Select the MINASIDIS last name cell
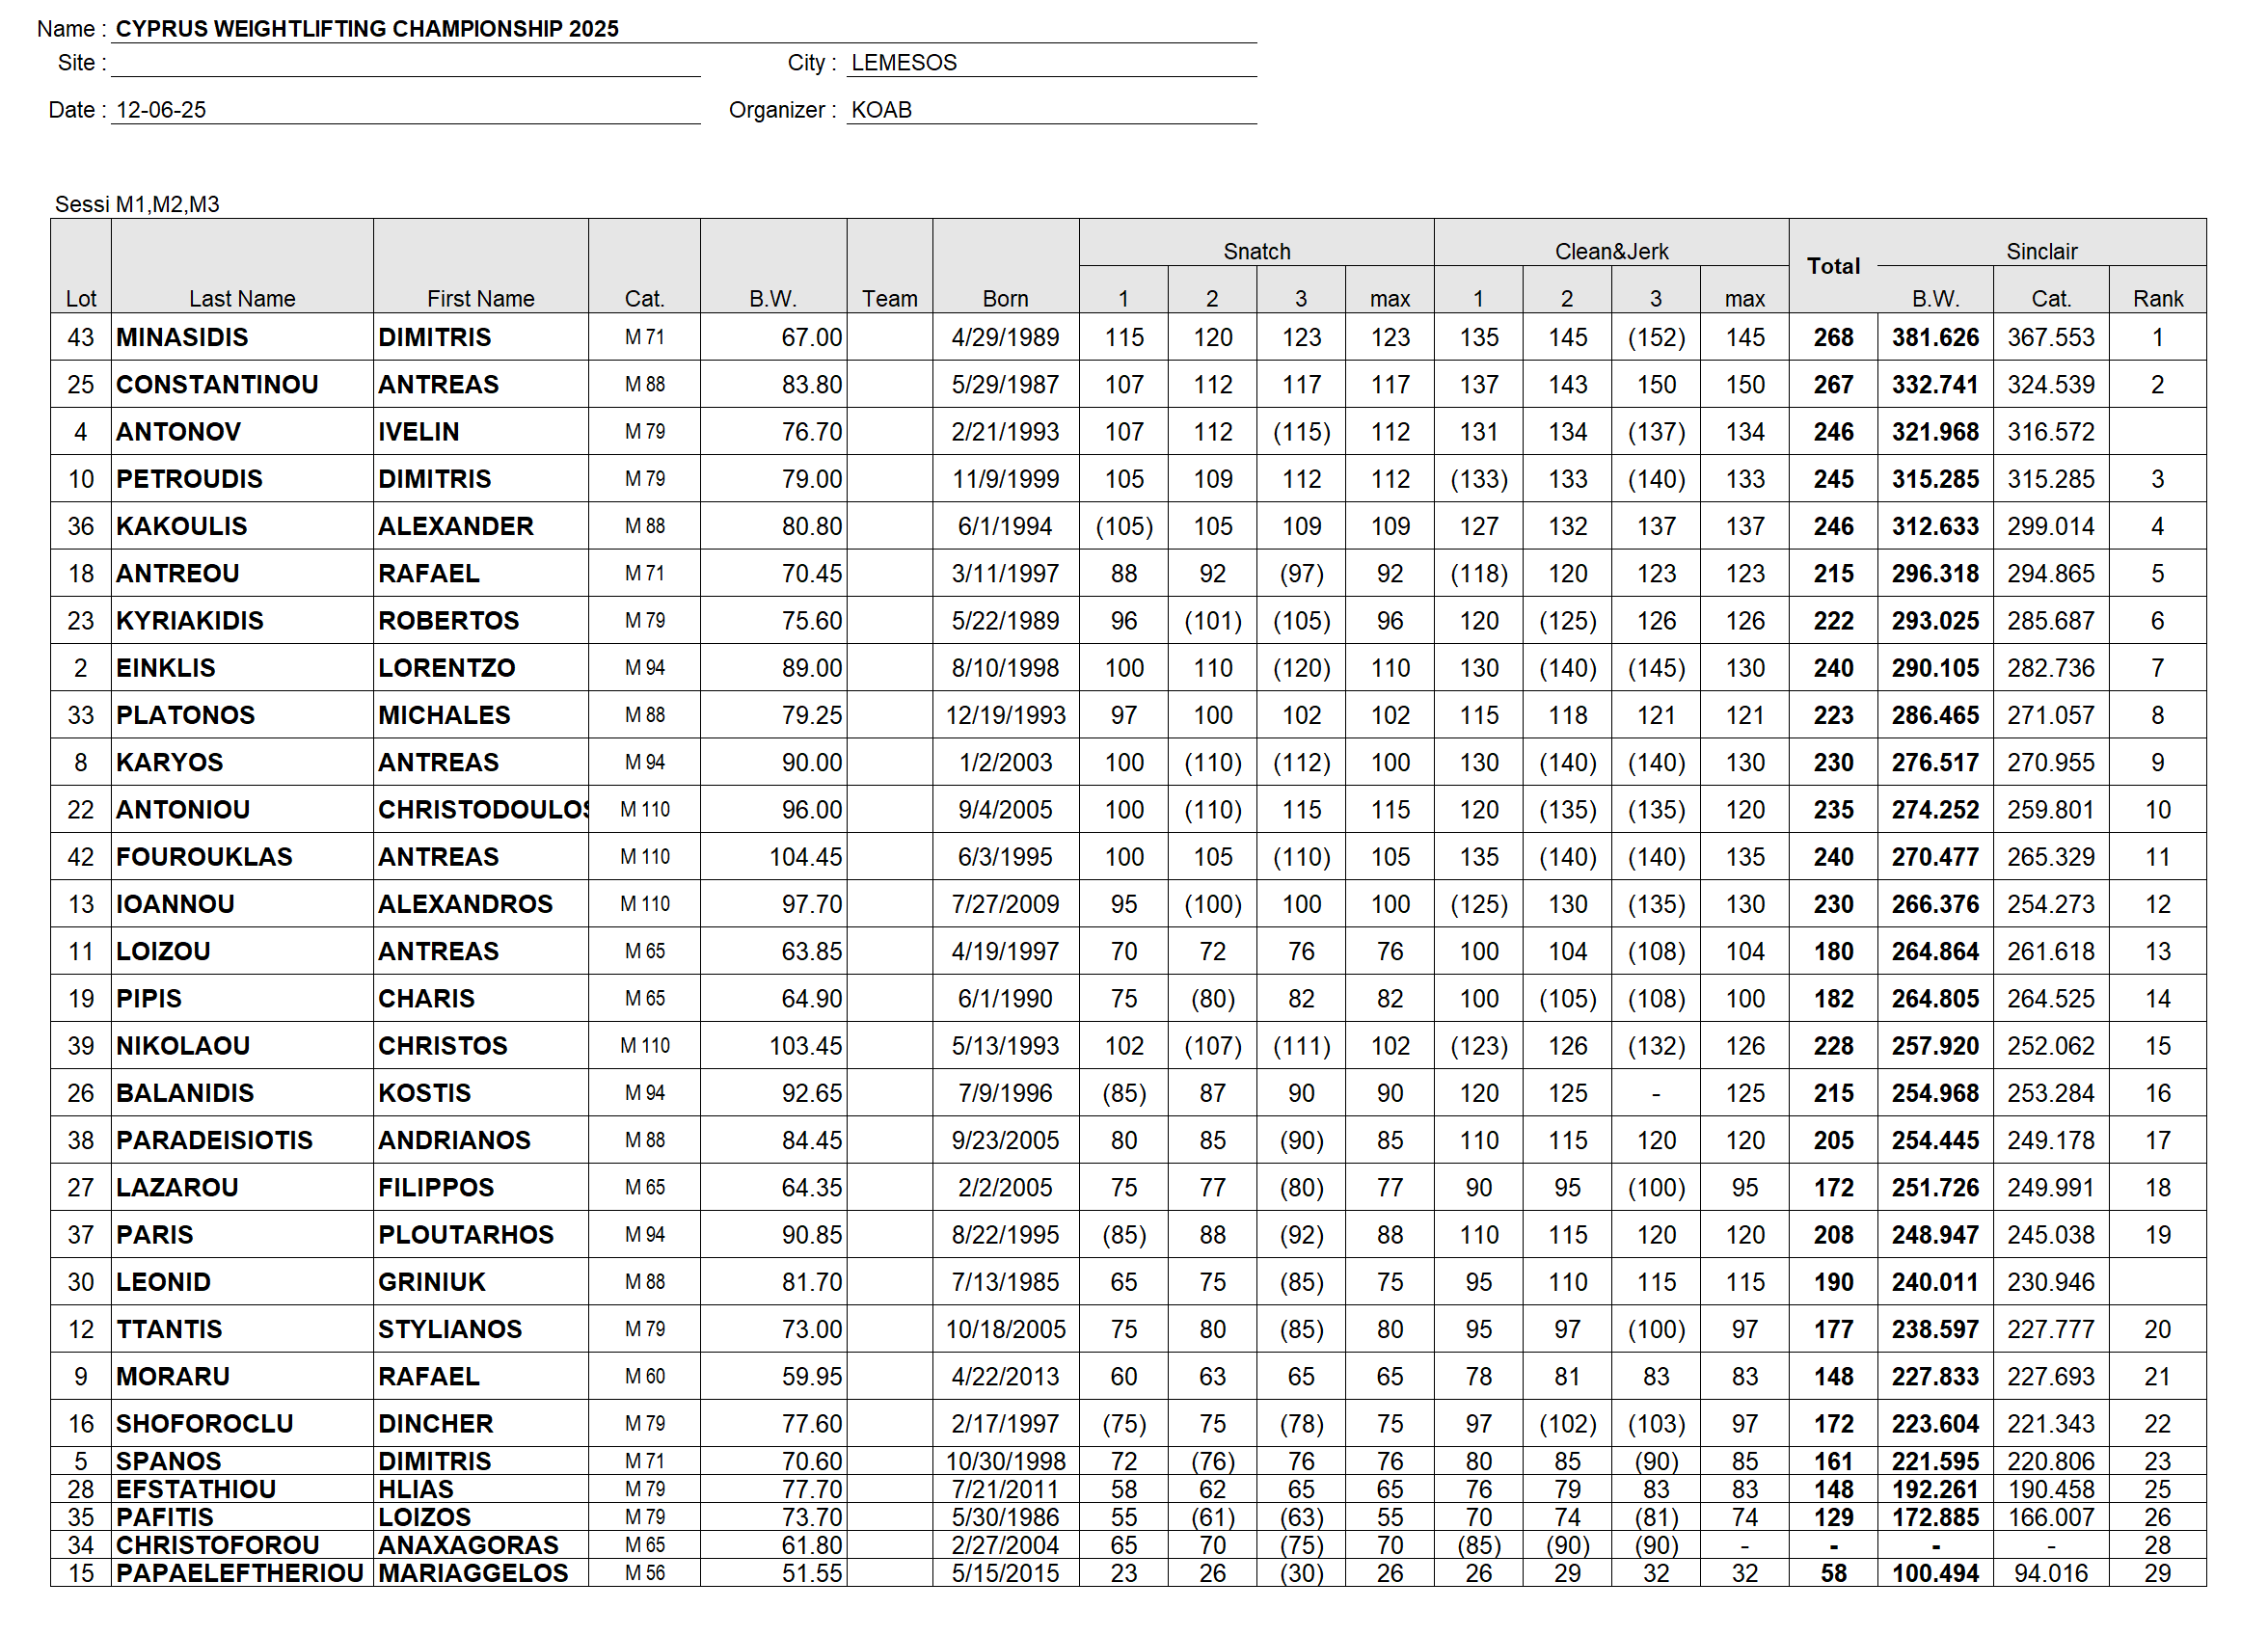The image size is (2268, 1636). click(182, 337)
